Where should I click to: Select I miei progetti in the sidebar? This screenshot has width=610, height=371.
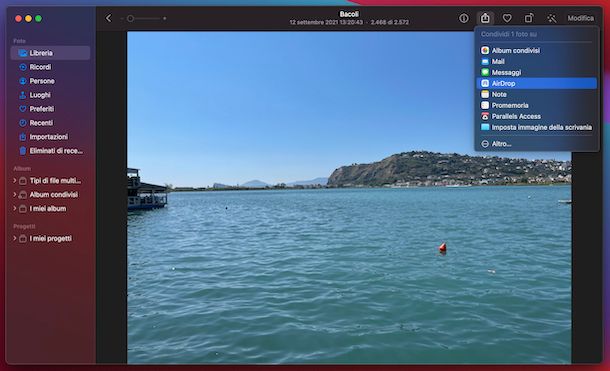click(x=50, y=238)
